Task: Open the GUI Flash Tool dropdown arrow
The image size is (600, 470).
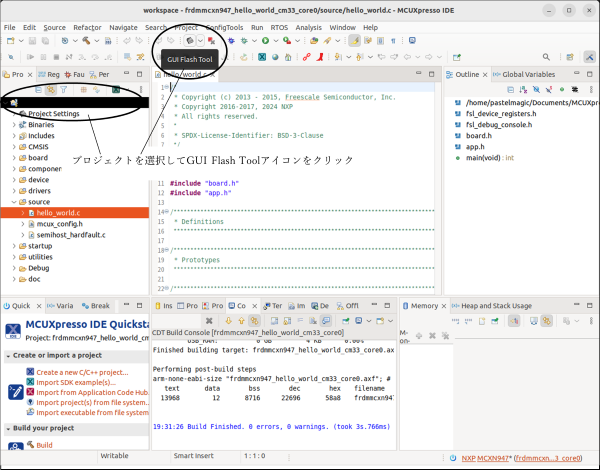Action: tap(201, 41)
